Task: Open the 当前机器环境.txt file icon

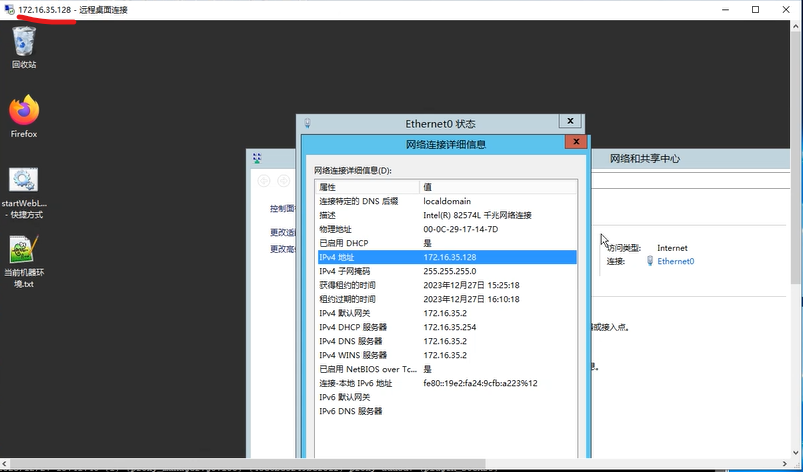Action: pos(24,262)
